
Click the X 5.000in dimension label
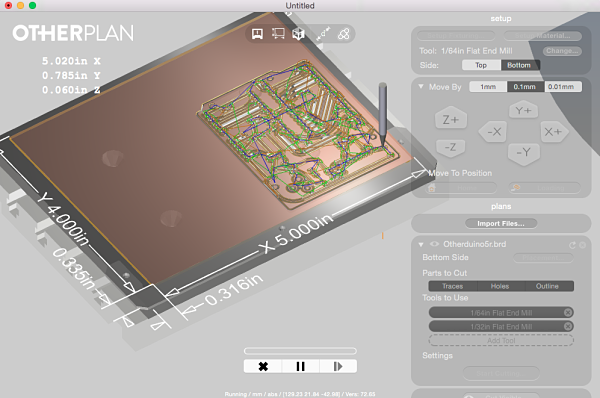[x=297, y=233]
